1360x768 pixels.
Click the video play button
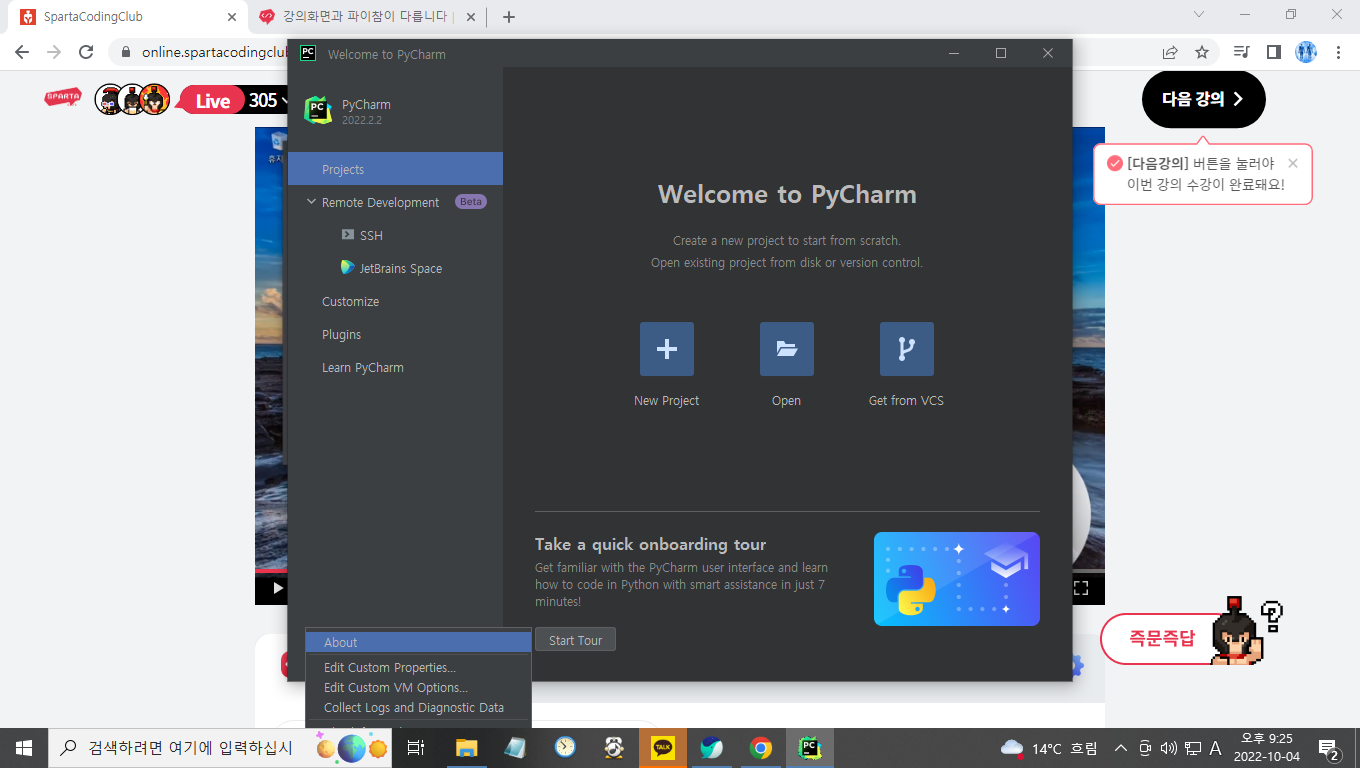coord(278,588)
